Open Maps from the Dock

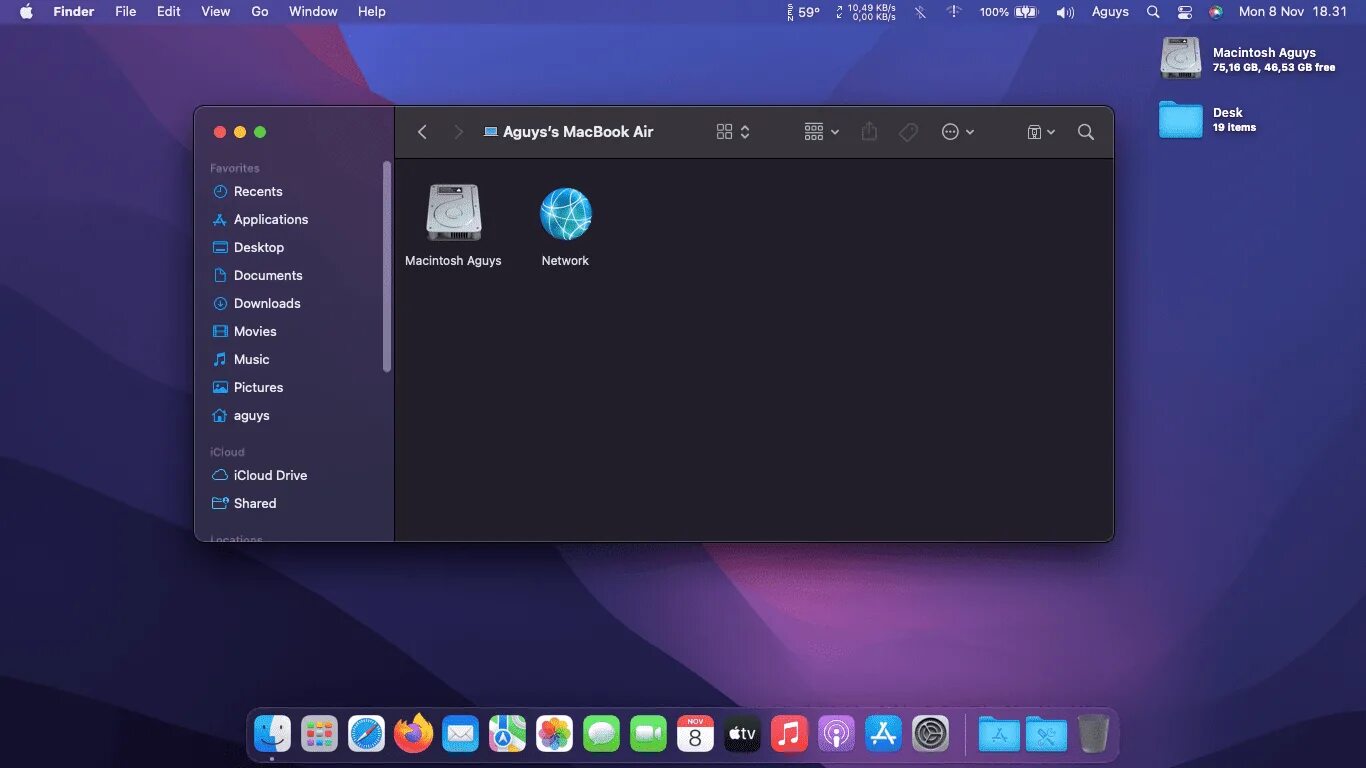pyautogui.click(x=507, y=735)
